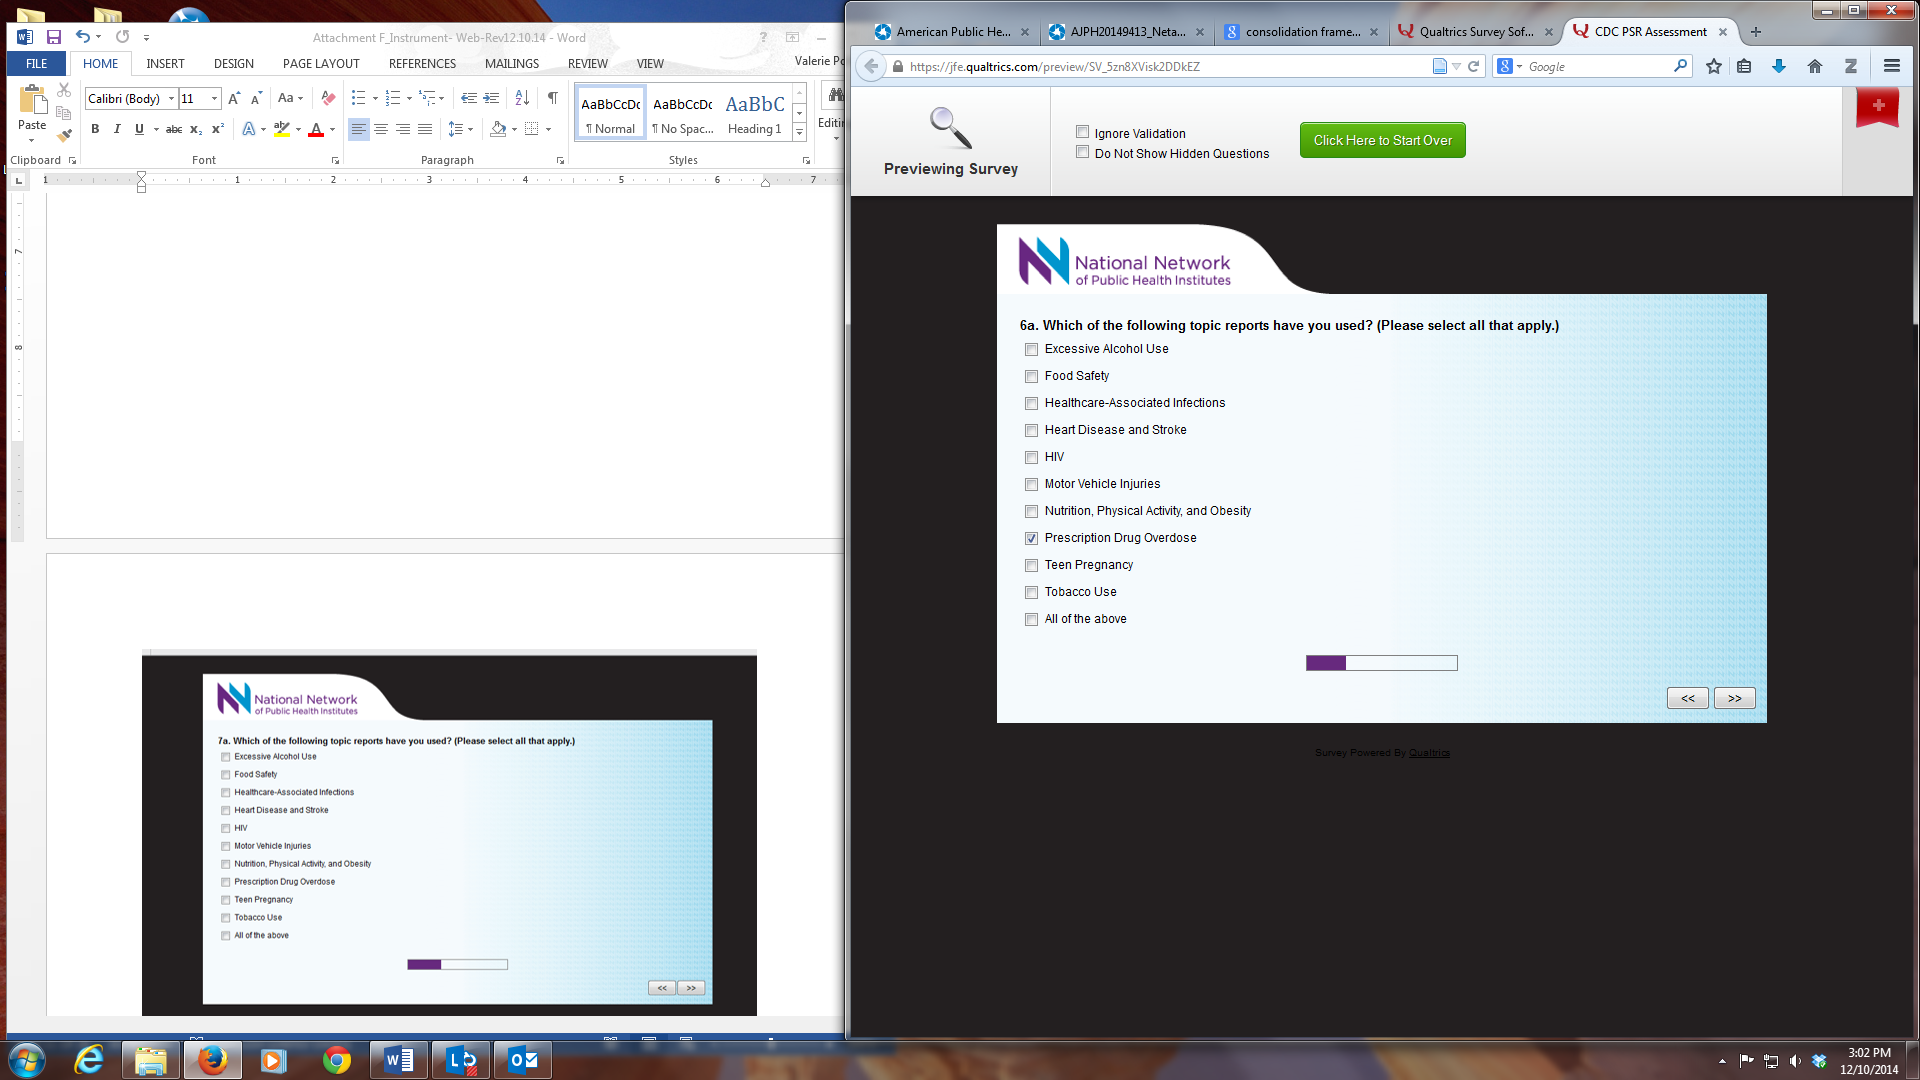
Task: Click Here to Start Over button
Action: (1382, 140)
